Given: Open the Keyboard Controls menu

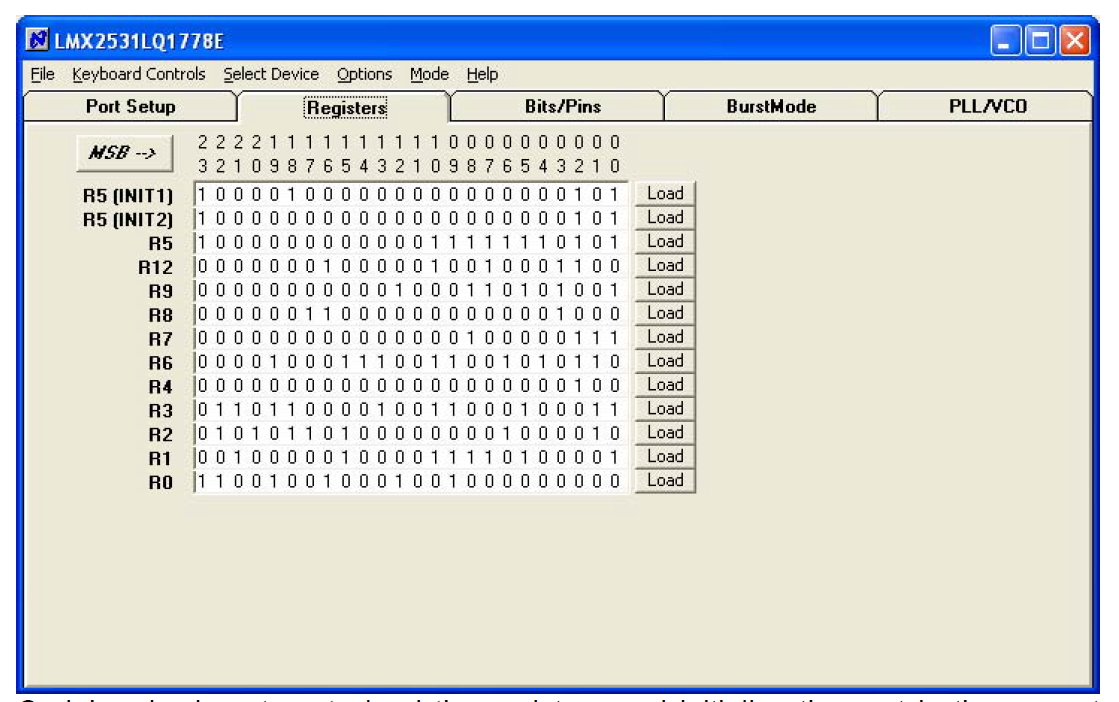Looking at the screenshot, I should point(138,74).
